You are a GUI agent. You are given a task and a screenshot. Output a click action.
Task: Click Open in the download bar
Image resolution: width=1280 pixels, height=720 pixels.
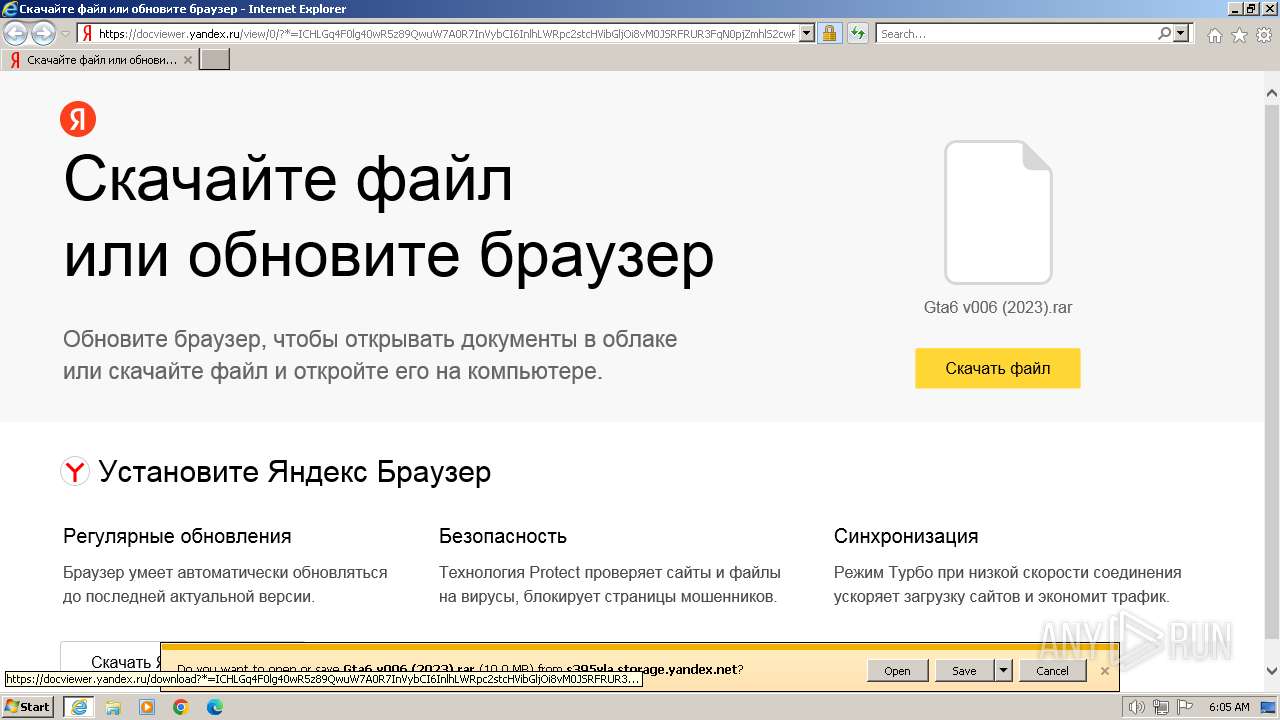coord(897,671)
